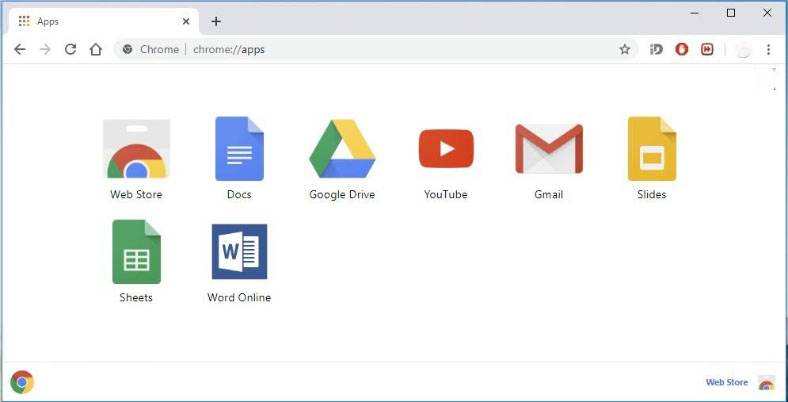This screenshot has width=788, height=402.
Task: Click the small Web Store icon in footer
Action: pyautogui.click(x=766, y=382)
